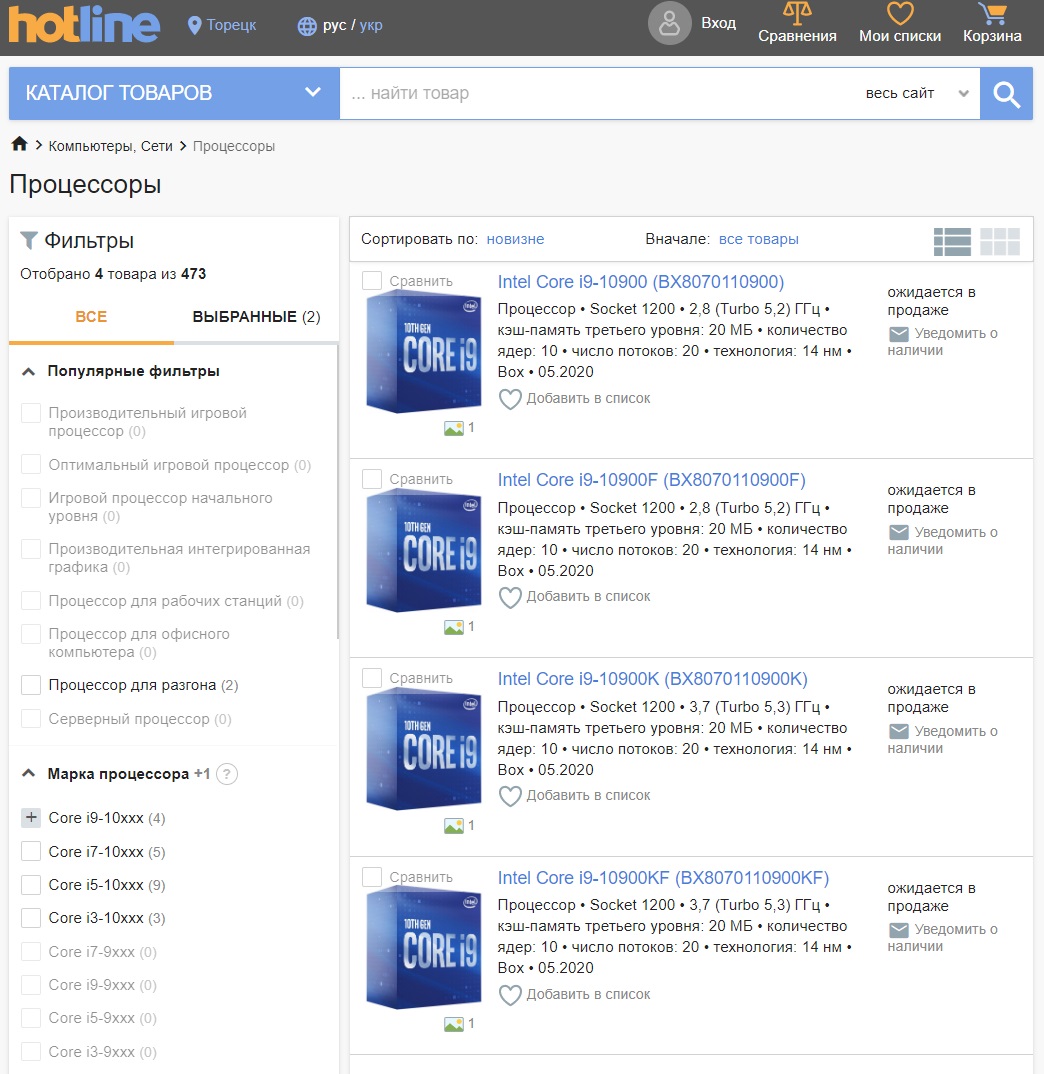
Task: Open весь сайт search scope dropdown
Action: click(x=917, y=93)
